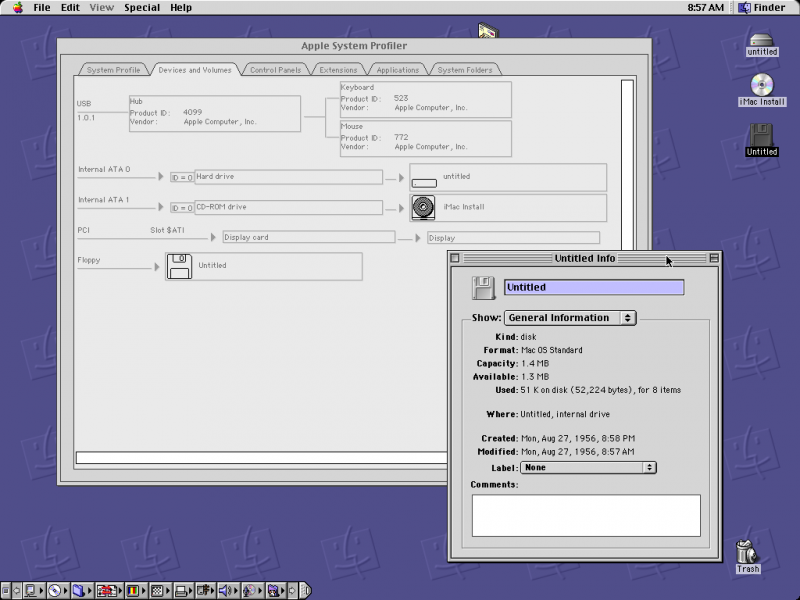Select the Trash icon on desktop

click(747, 557)
